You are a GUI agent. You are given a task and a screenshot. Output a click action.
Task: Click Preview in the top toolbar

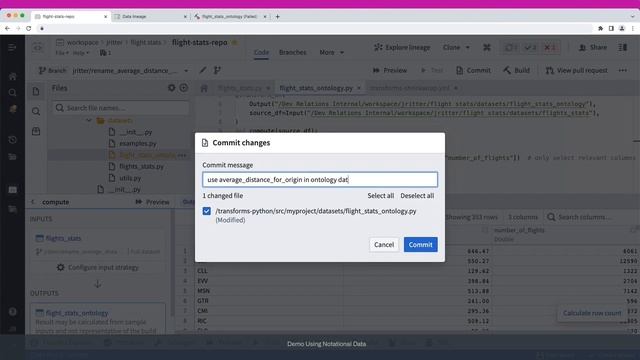(390, 70)
